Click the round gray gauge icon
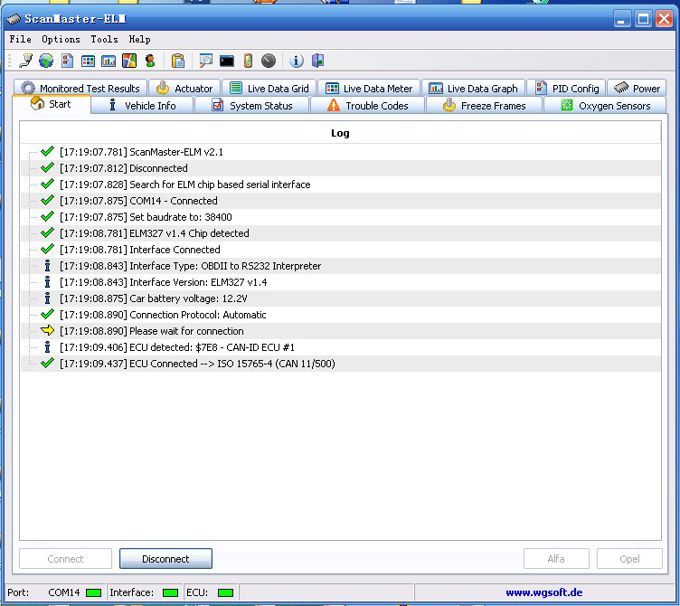This screenshot has height=606, width=680. (x=268, y=61)
